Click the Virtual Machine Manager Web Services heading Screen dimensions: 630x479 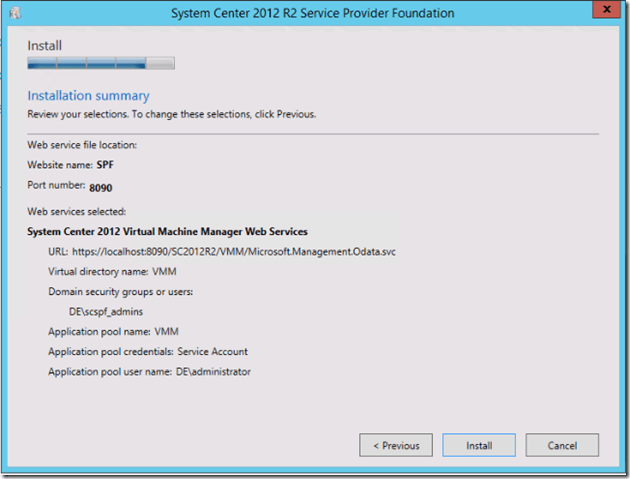coord(168,231)
